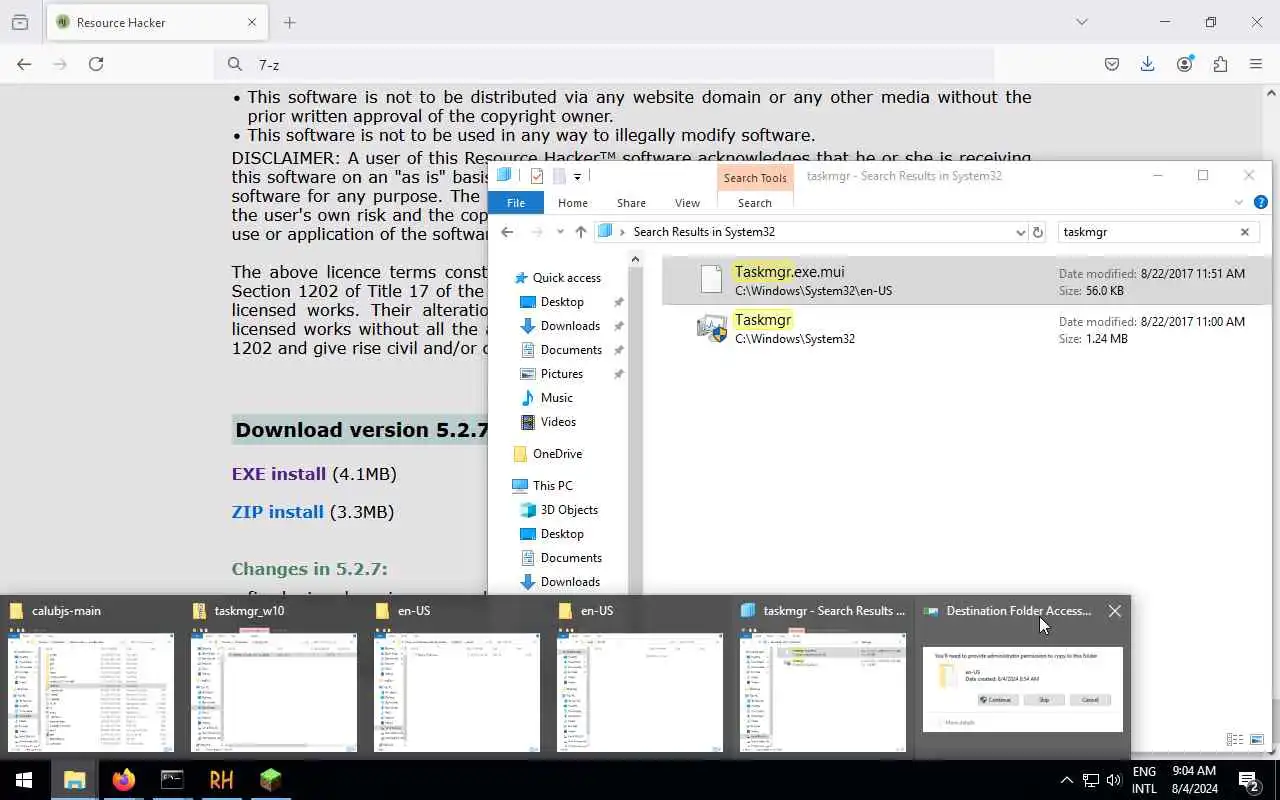
Task: Open address bar history dropdown
Action: click(1020, 232)
